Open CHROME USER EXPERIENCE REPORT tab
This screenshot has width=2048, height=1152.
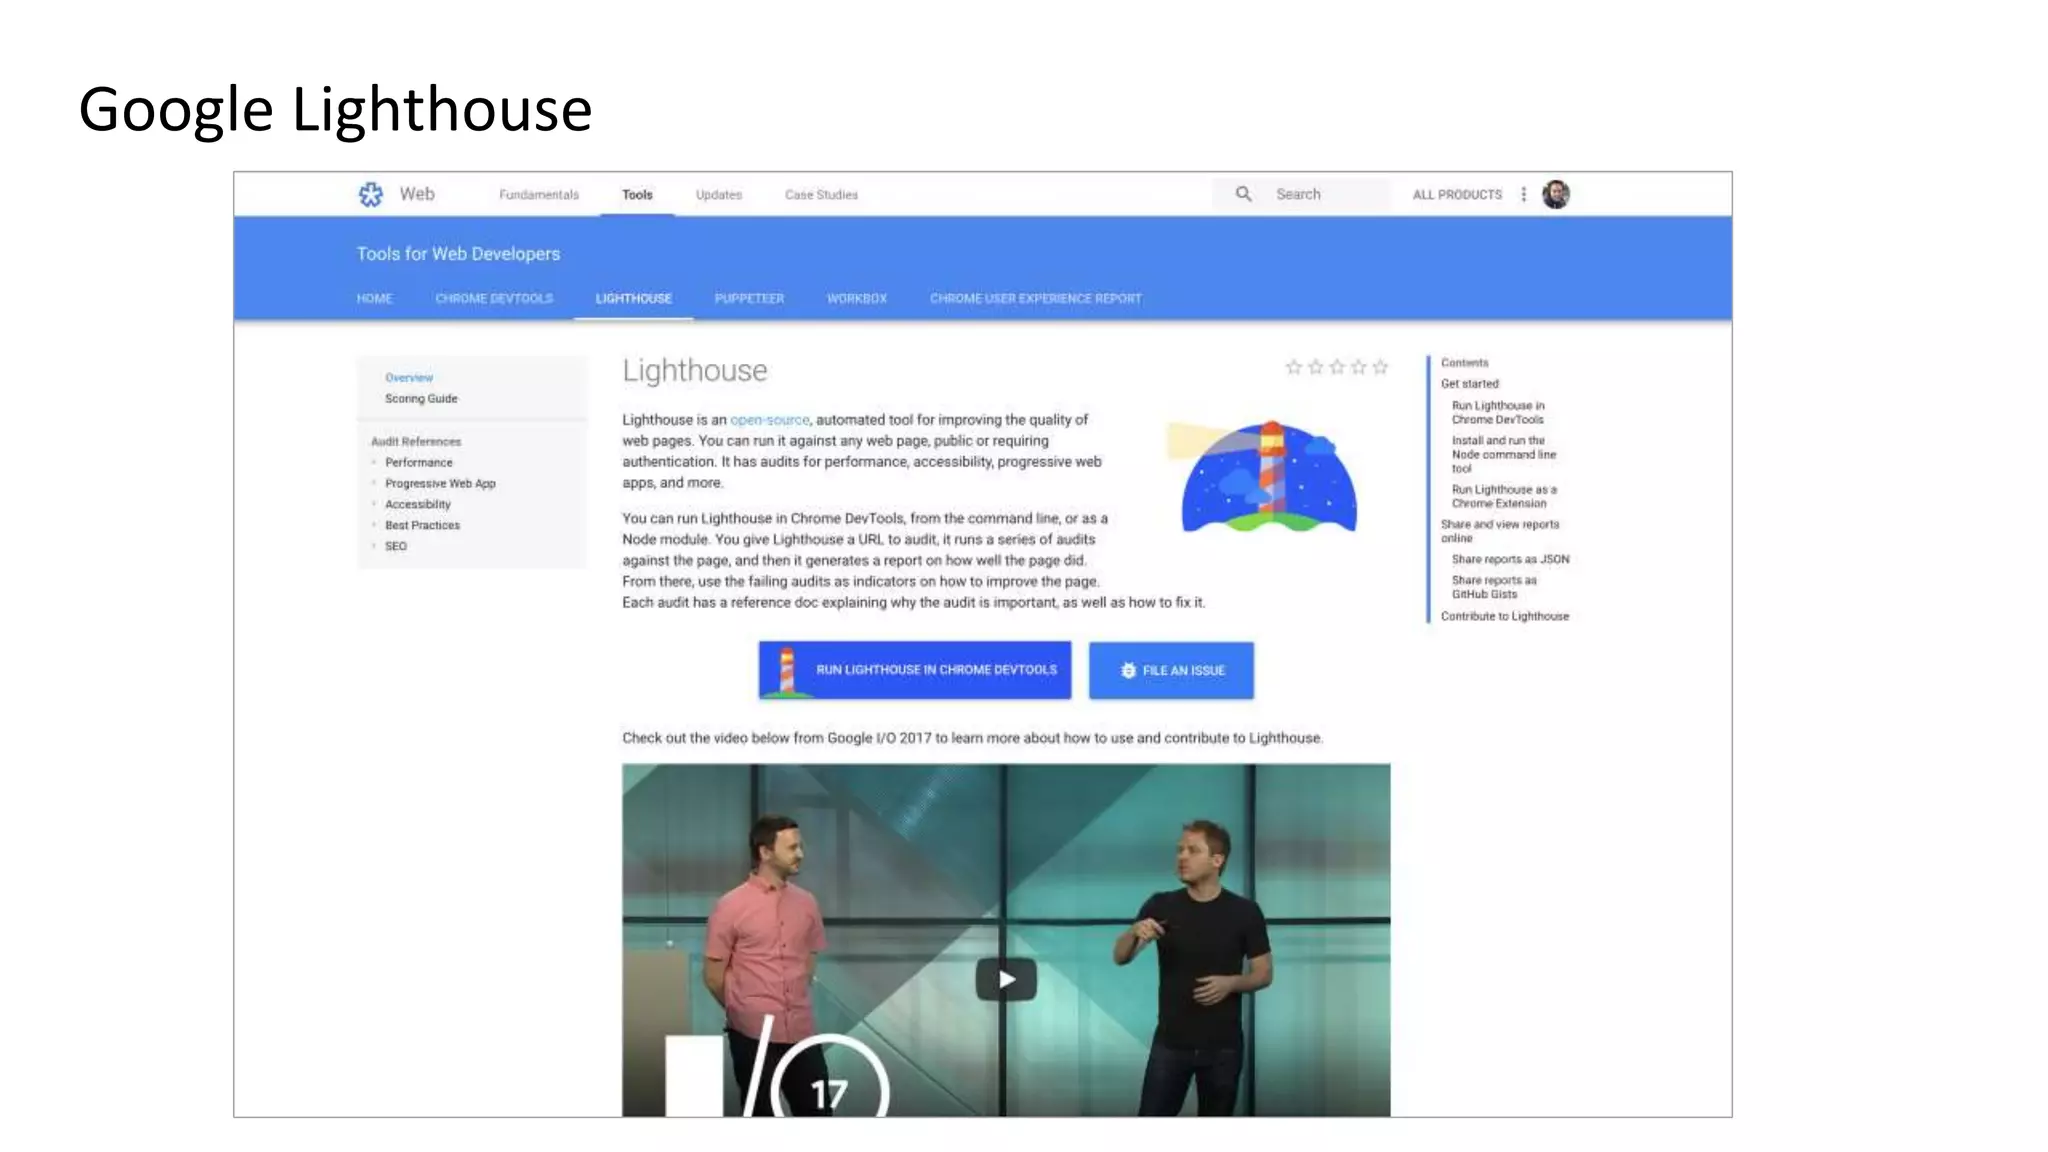[x=1036, y=299]
